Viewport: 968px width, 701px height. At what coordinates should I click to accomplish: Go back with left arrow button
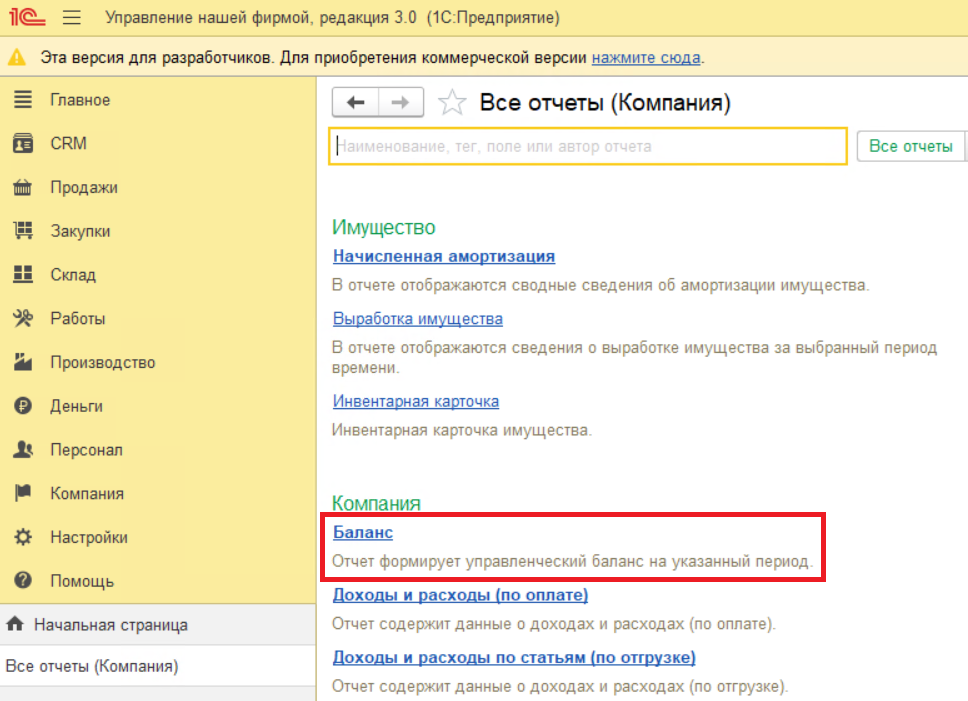(356, 102)
